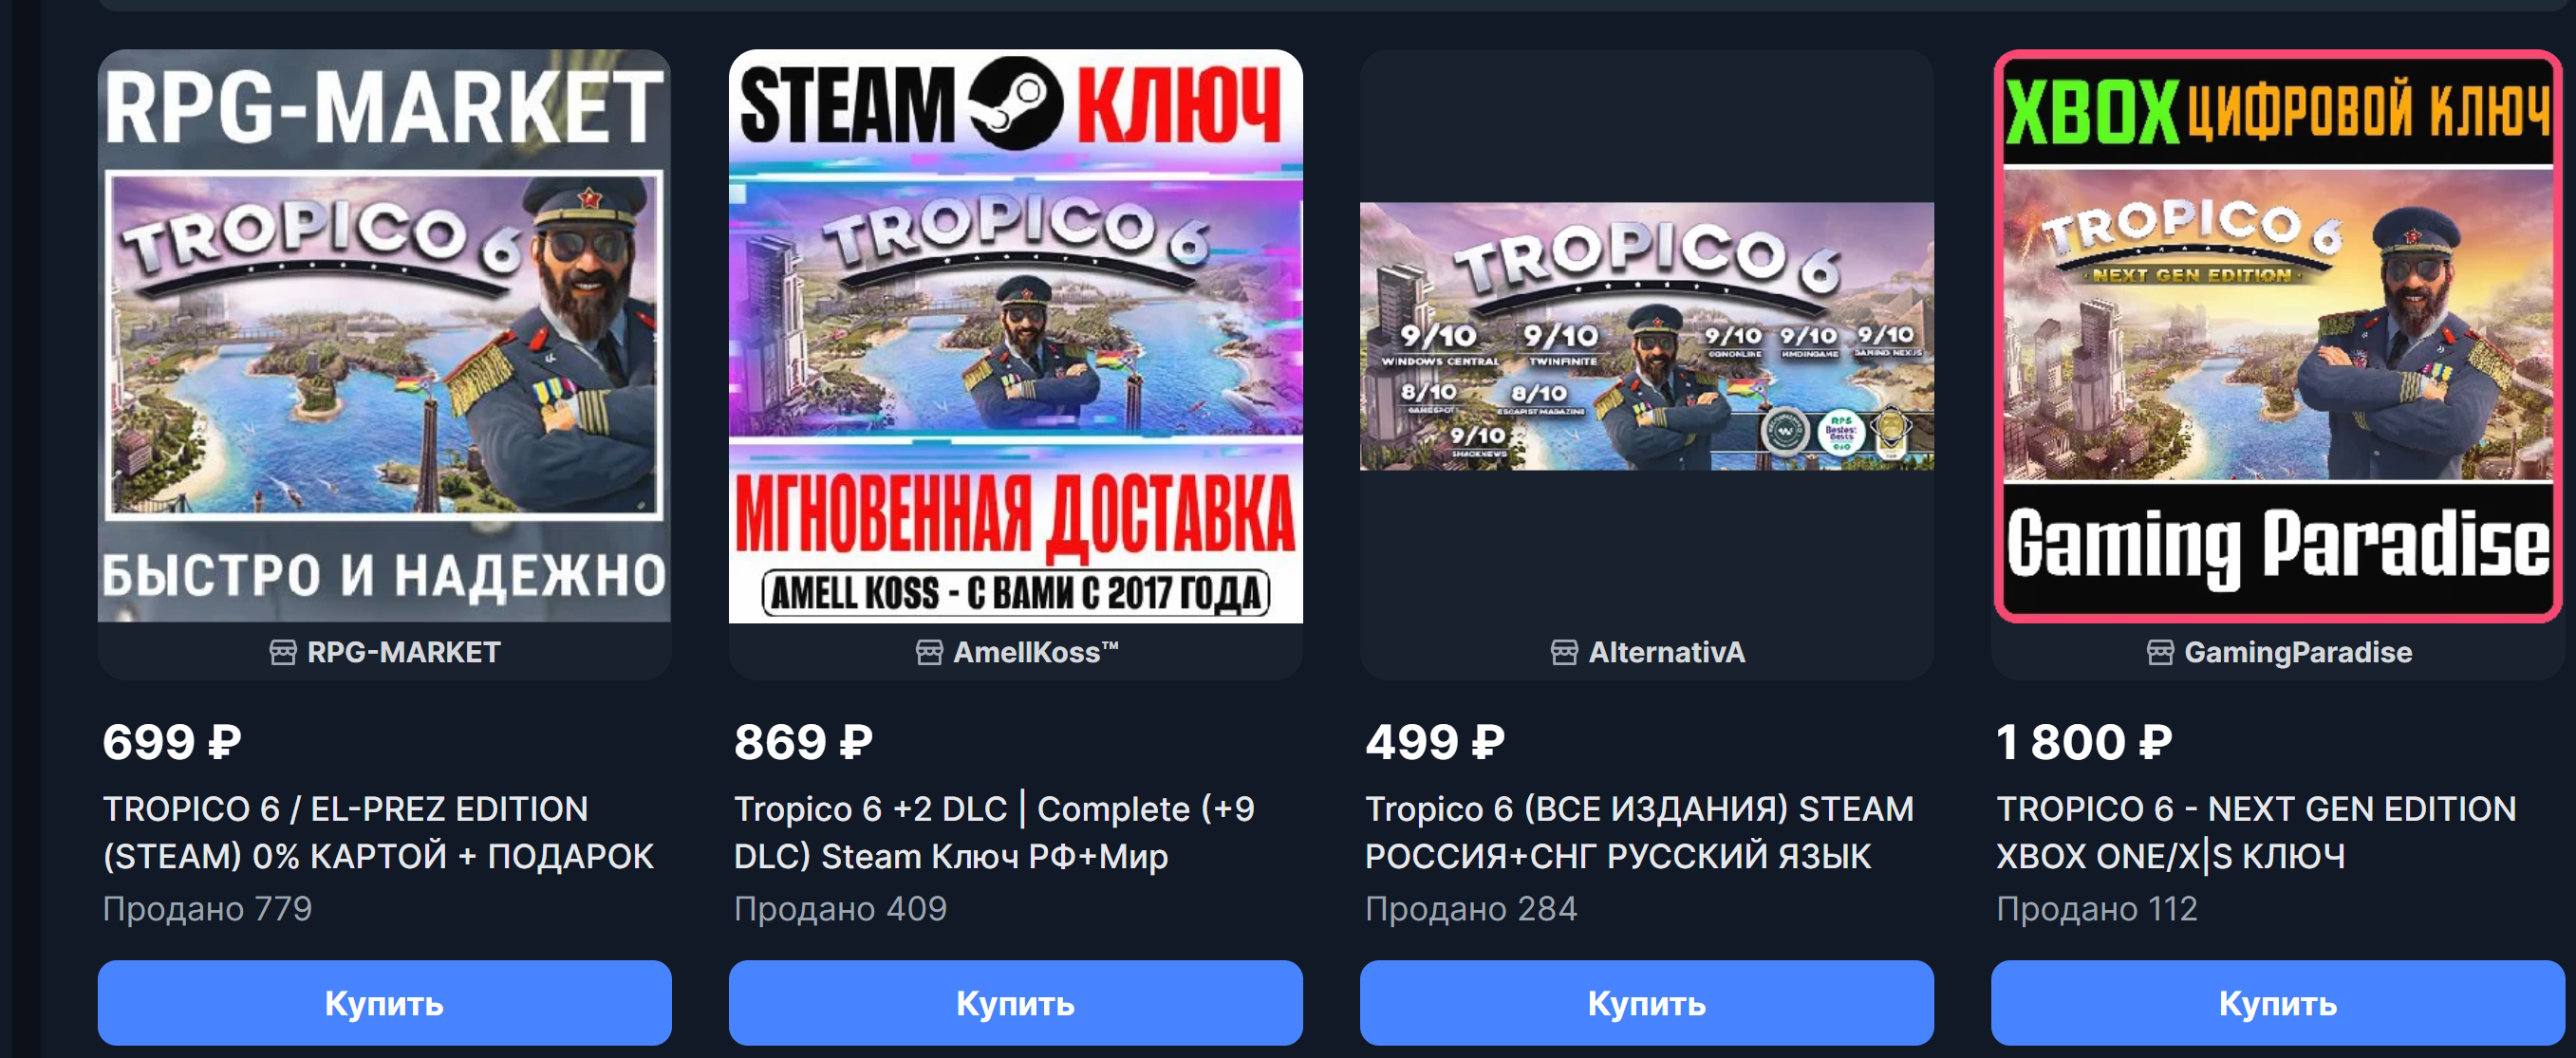2576x1058 pixels.
Task: Open Tropico 6 +2 DLC Complete title
Action: (995, 832)
